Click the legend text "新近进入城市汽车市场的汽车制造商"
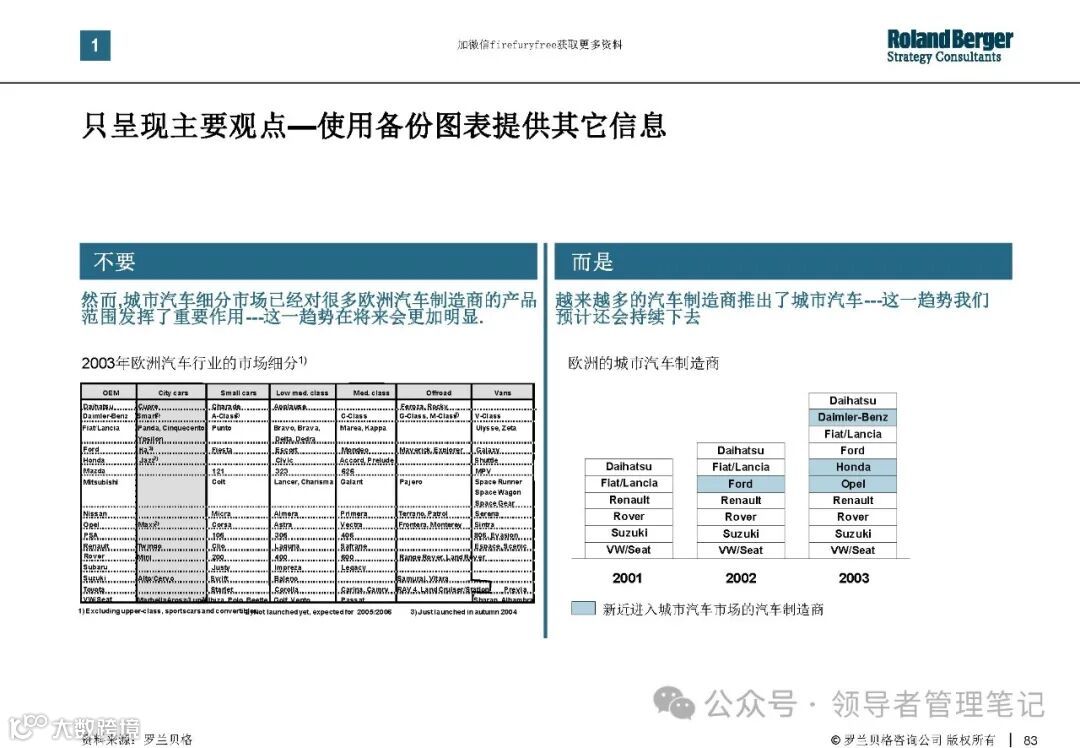The image size is (1080, 748). [713, 609]
